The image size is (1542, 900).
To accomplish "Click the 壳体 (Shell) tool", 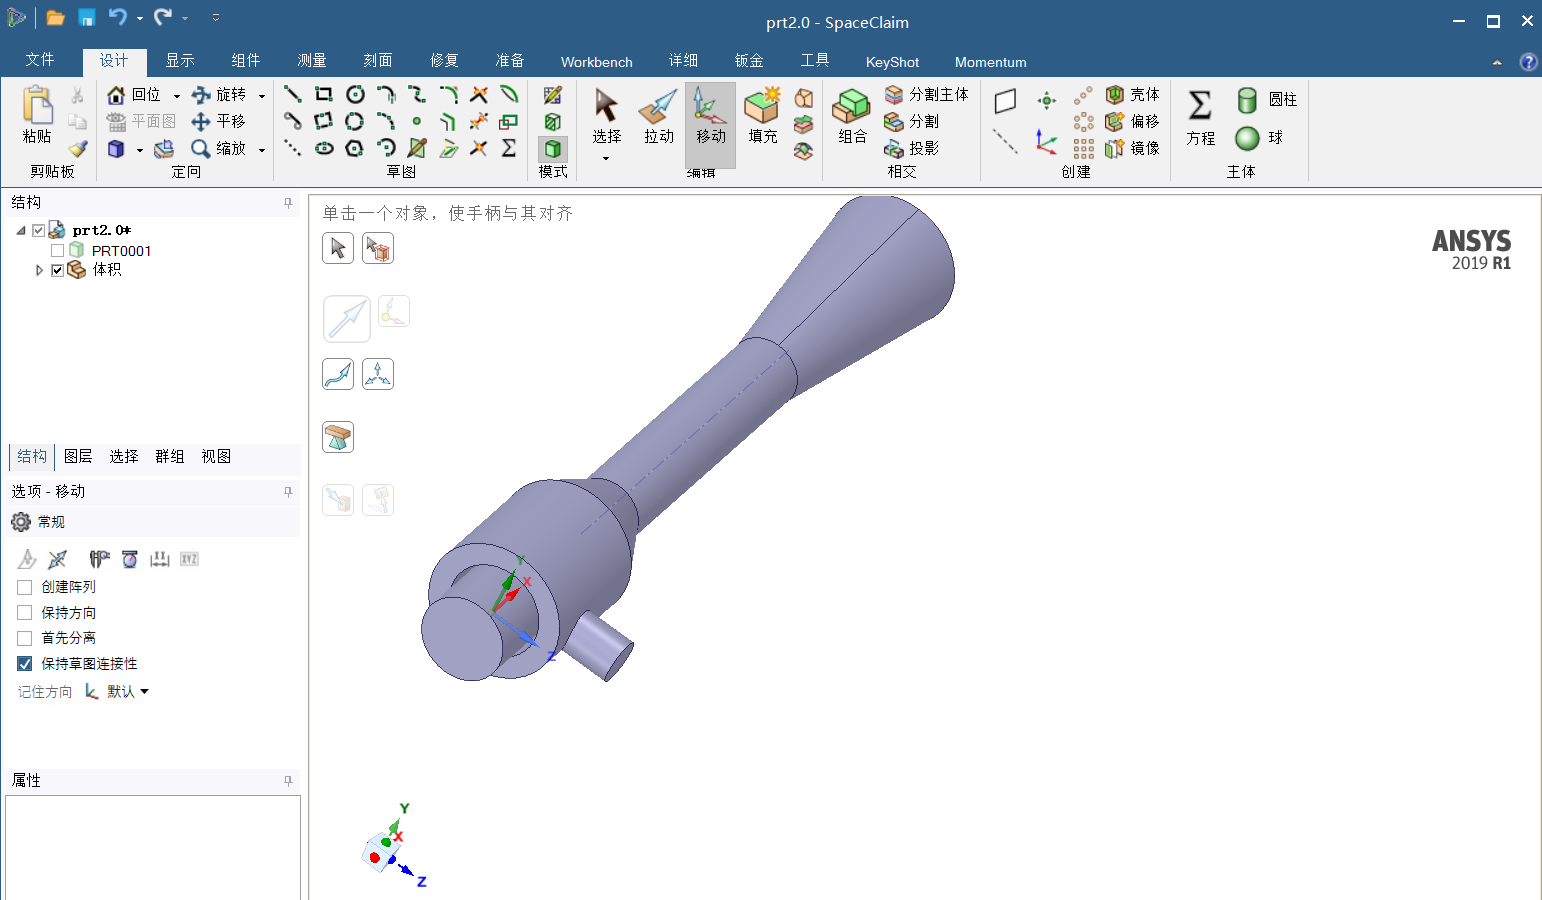I will pos(1132,94).
